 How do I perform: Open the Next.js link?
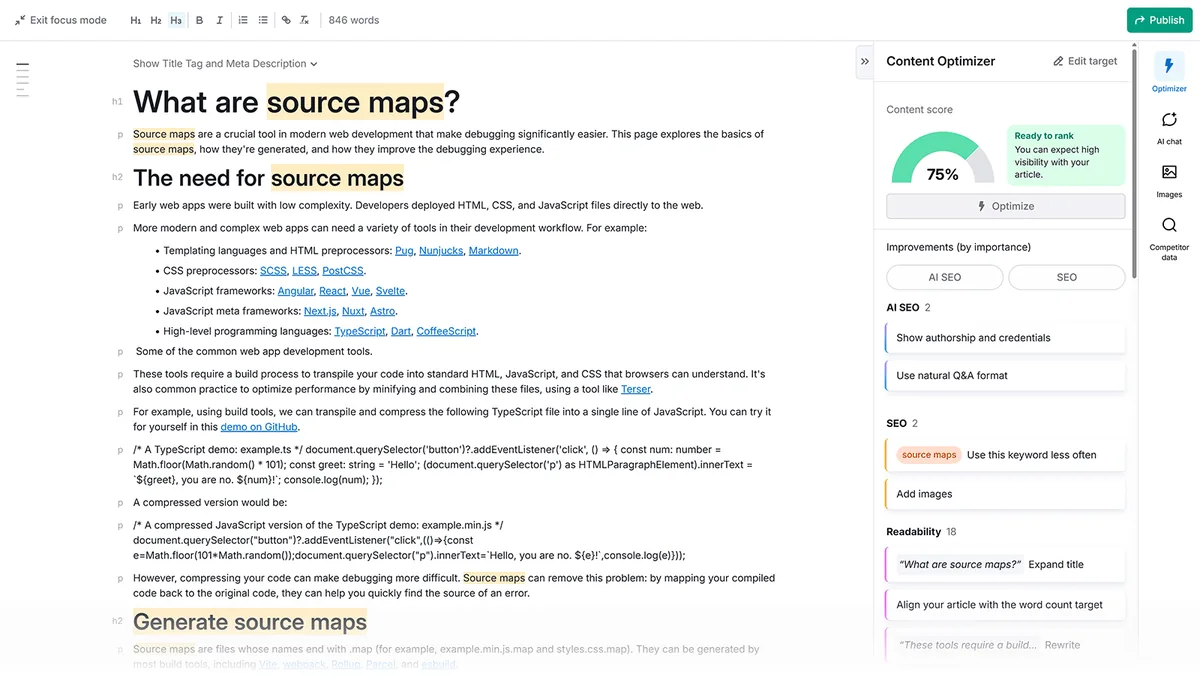tap(320, 311)
